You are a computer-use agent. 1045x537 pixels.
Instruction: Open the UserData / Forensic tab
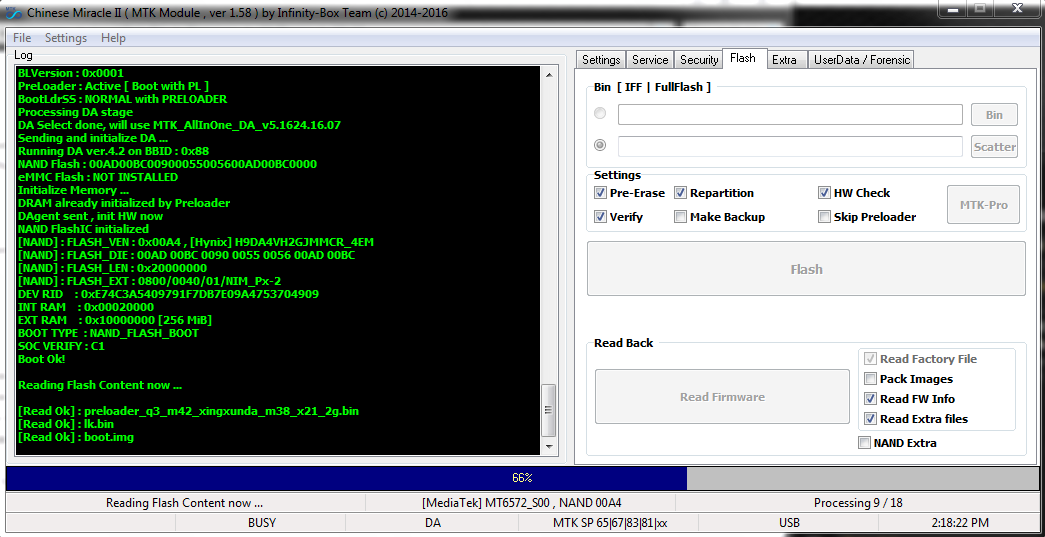pyautogui.click(x=861, y=60)
